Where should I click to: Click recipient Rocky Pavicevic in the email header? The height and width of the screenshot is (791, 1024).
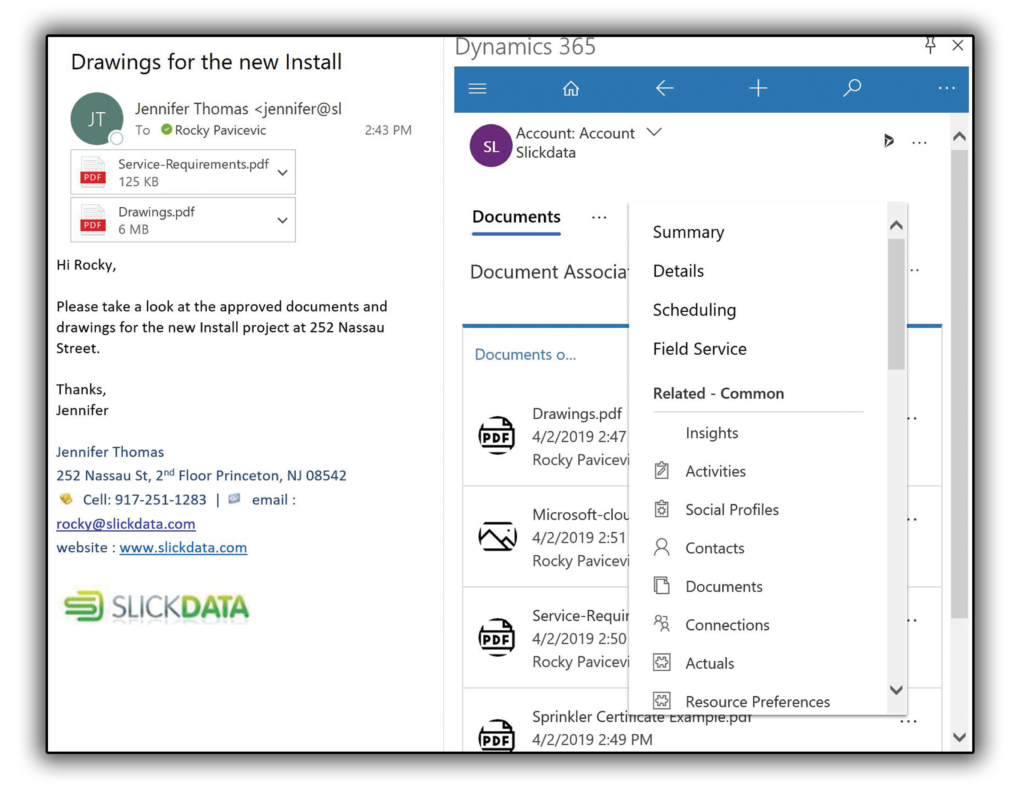[220, 130]
